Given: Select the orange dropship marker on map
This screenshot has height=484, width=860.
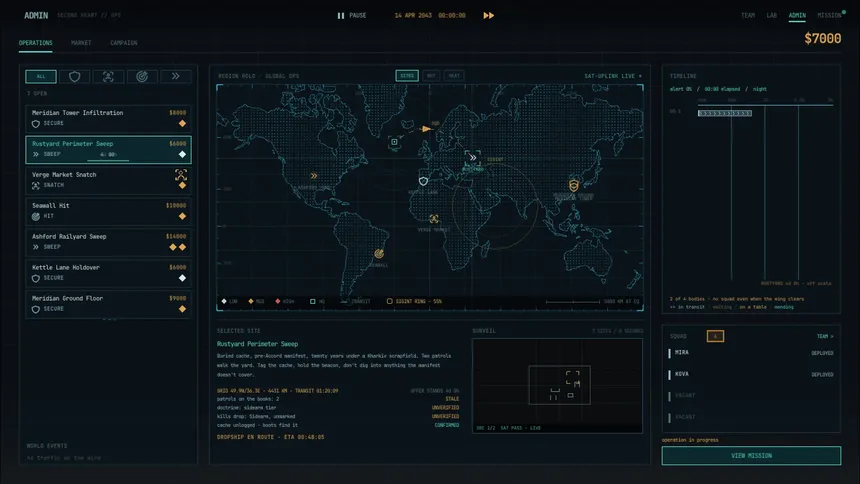Looking at the screenshot, I should [x=426, y=129].
